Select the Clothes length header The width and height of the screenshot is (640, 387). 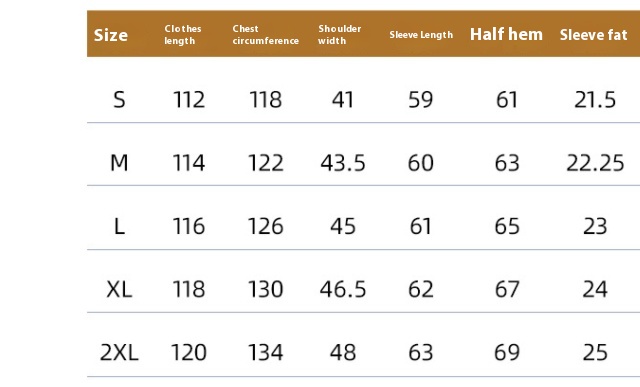(x=182, y=35)
